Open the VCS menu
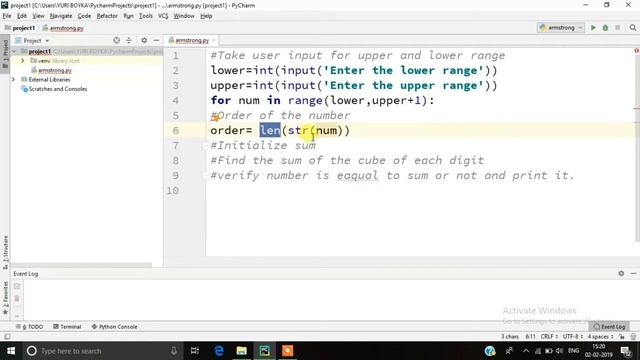Viewport: 640px width, 360px height. 163,16
